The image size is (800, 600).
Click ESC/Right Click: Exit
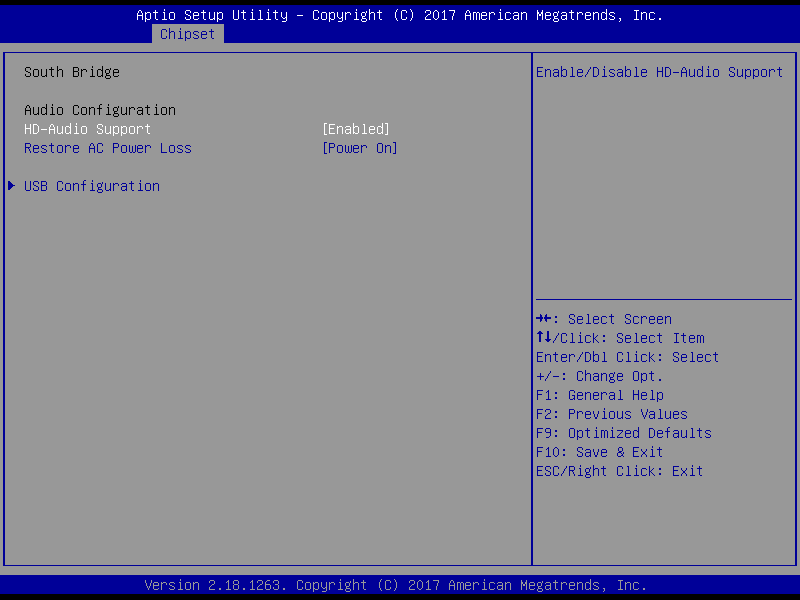[x=619, y=471]
